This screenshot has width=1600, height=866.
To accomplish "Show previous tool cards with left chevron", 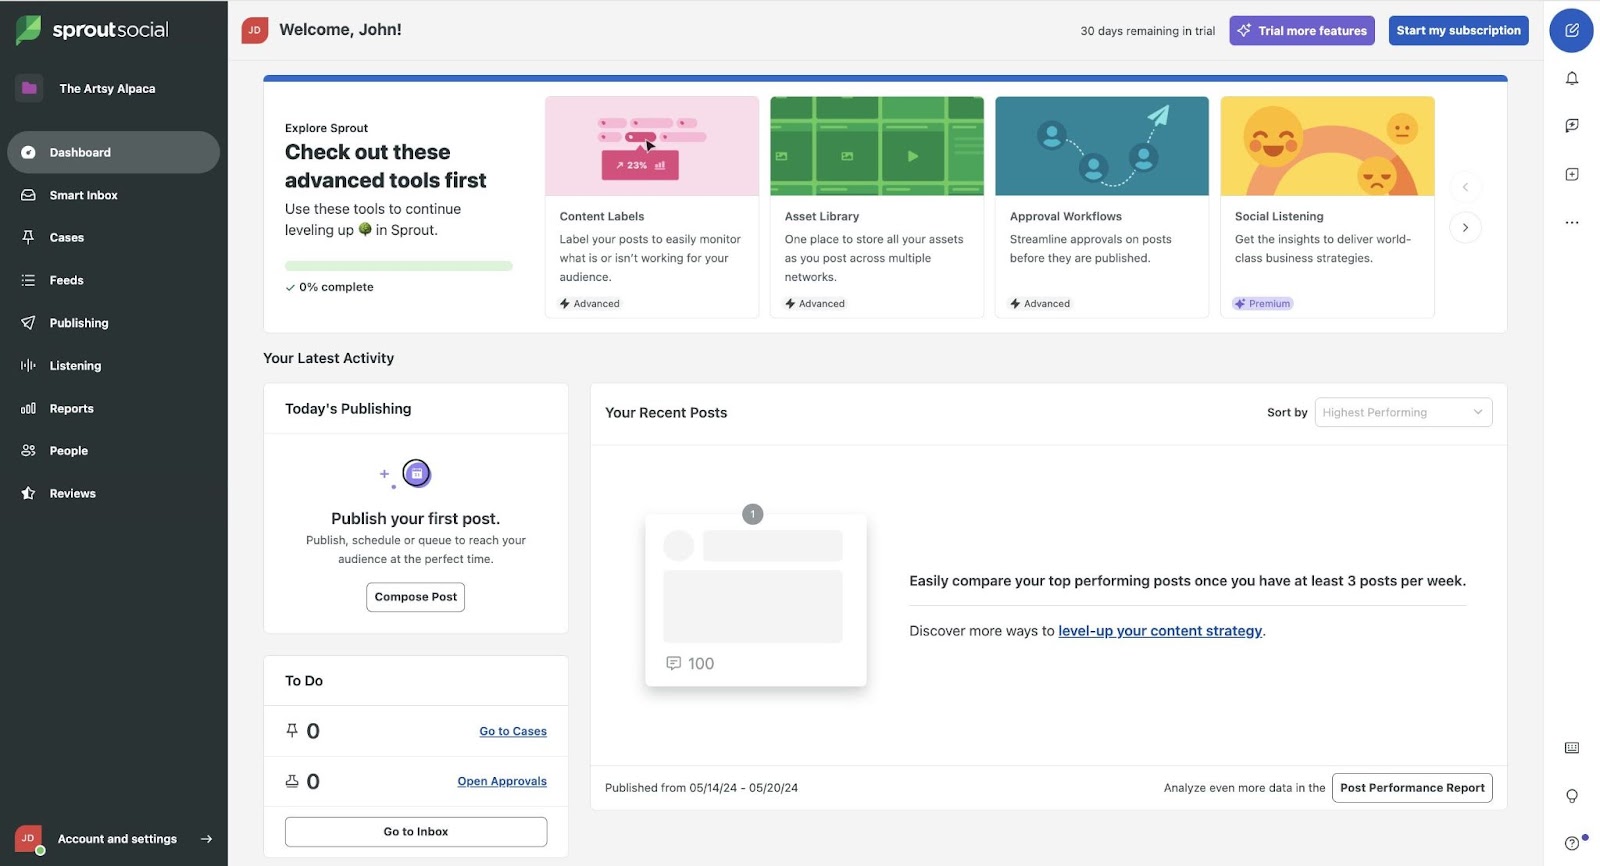I will click(1465, 187).
